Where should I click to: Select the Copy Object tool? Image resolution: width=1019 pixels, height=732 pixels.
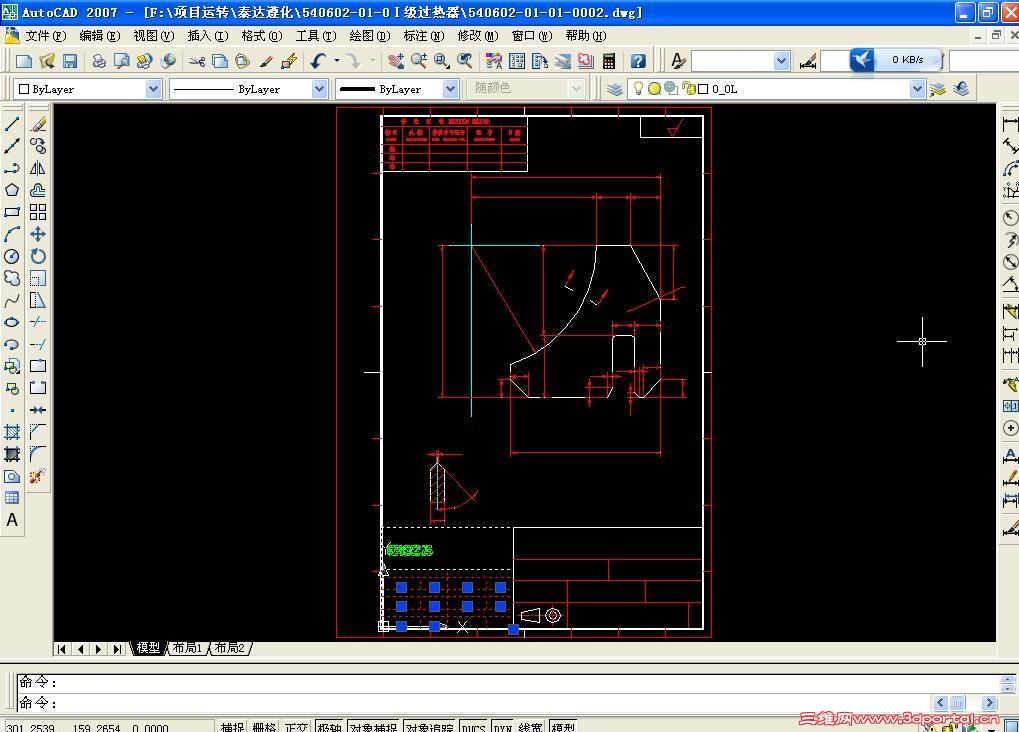tap(38, 146)
